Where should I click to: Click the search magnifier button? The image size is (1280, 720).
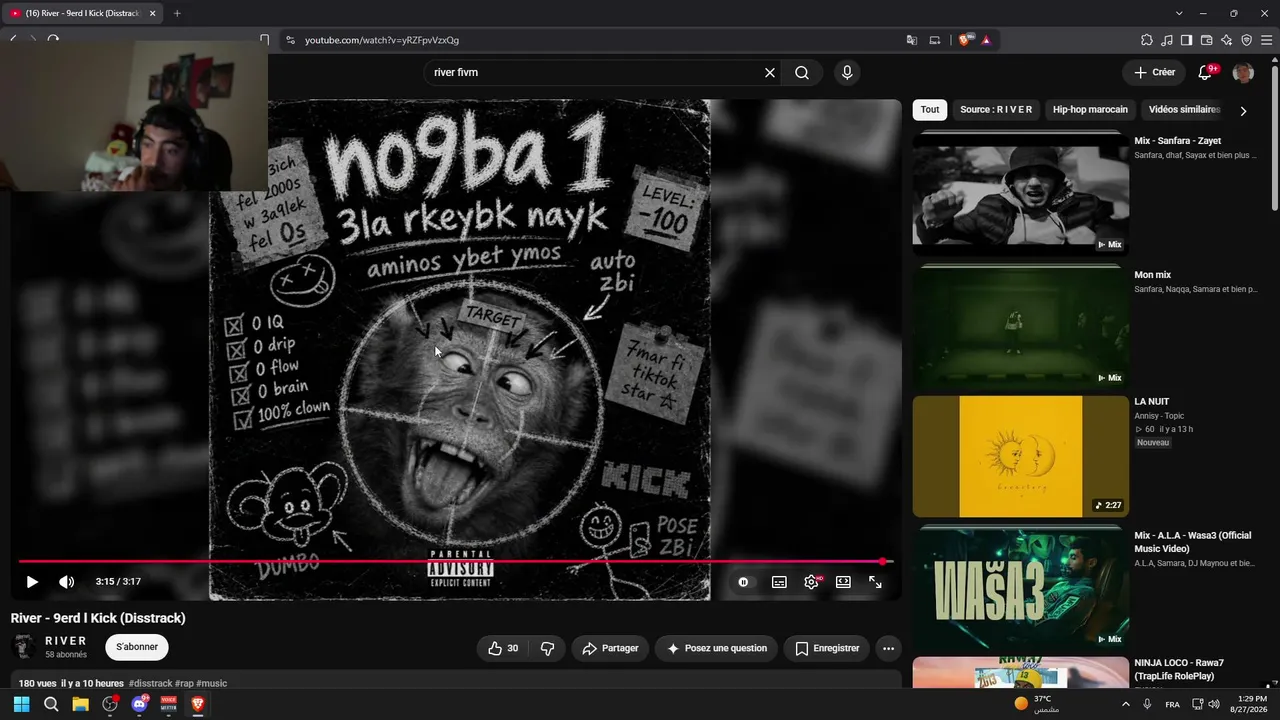tap(802, 72)
